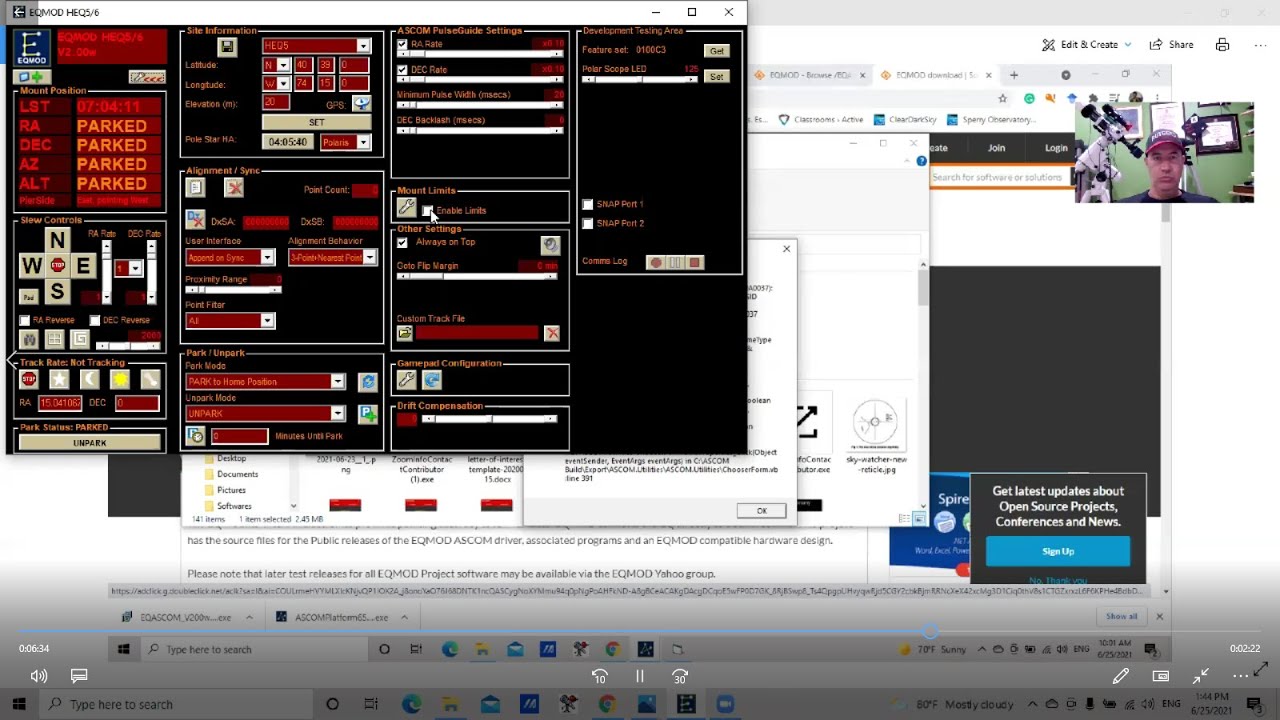Image resolution: width=1280 pixels, height=720 pixels.
Task: Open Unpark Mode dropdown
Action: point(337,414)
